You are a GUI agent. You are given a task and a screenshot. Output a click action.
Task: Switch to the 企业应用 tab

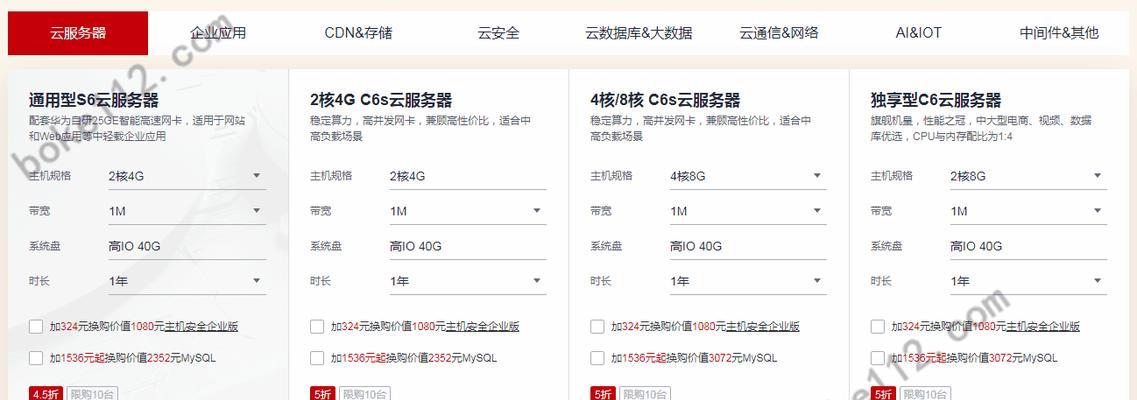click(218, 33)
